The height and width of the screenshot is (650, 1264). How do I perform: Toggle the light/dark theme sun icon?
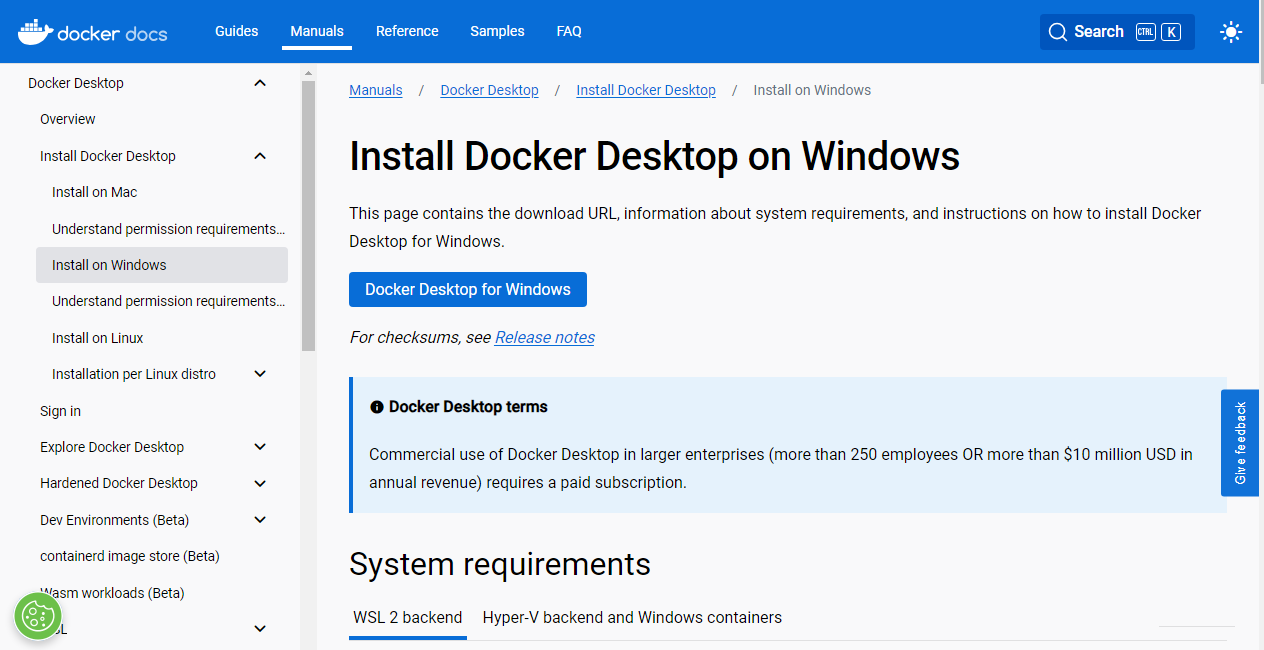(1230, 31)
